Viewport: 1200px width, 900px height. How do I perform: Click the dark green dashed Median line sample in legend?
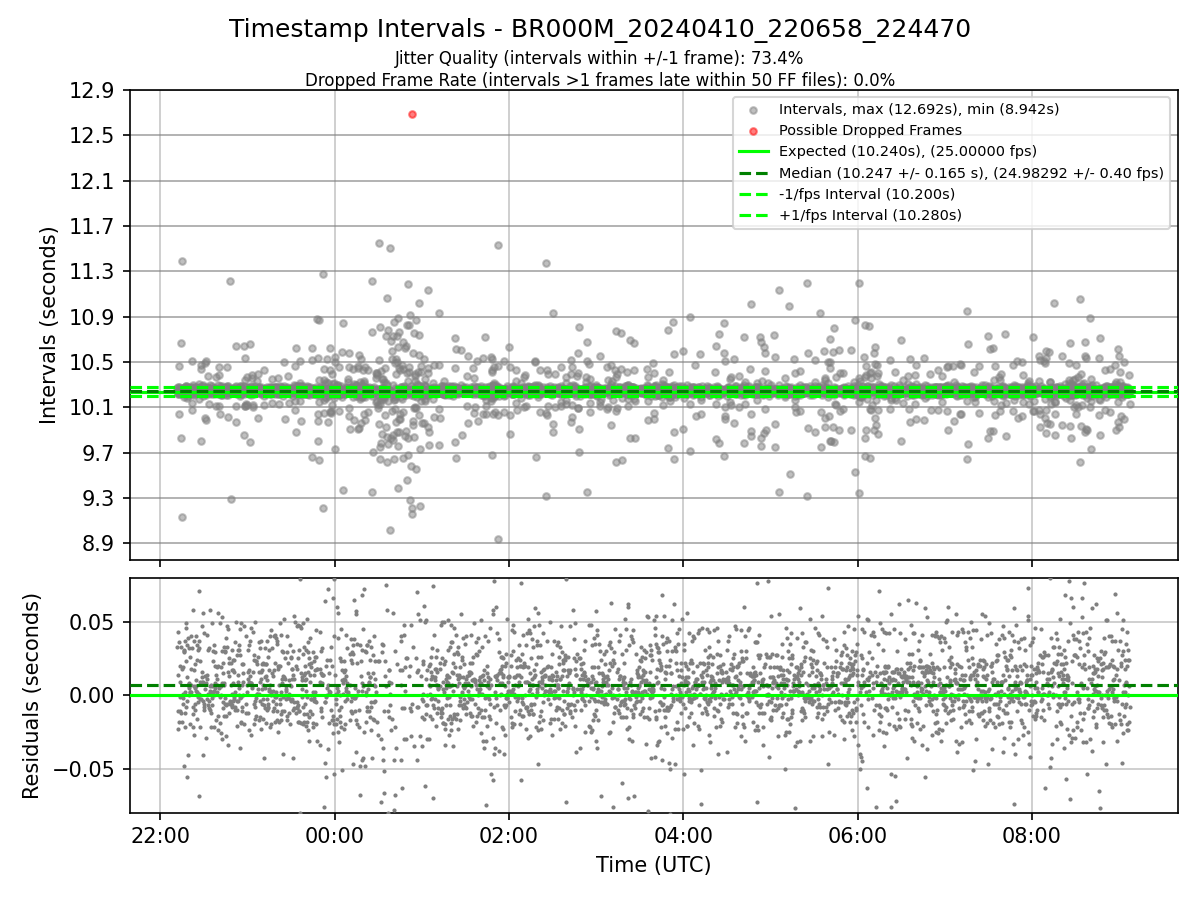click(753, 173)
